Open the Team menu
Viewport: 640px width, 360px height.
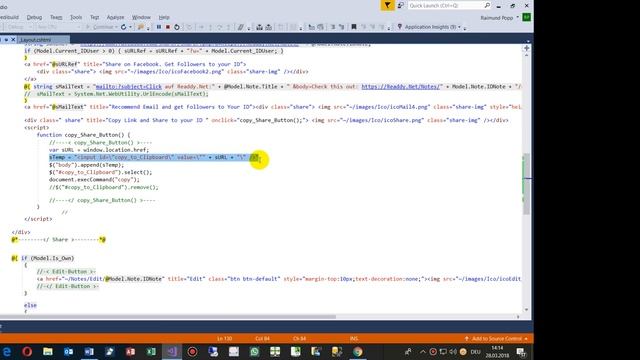point(56,17)
